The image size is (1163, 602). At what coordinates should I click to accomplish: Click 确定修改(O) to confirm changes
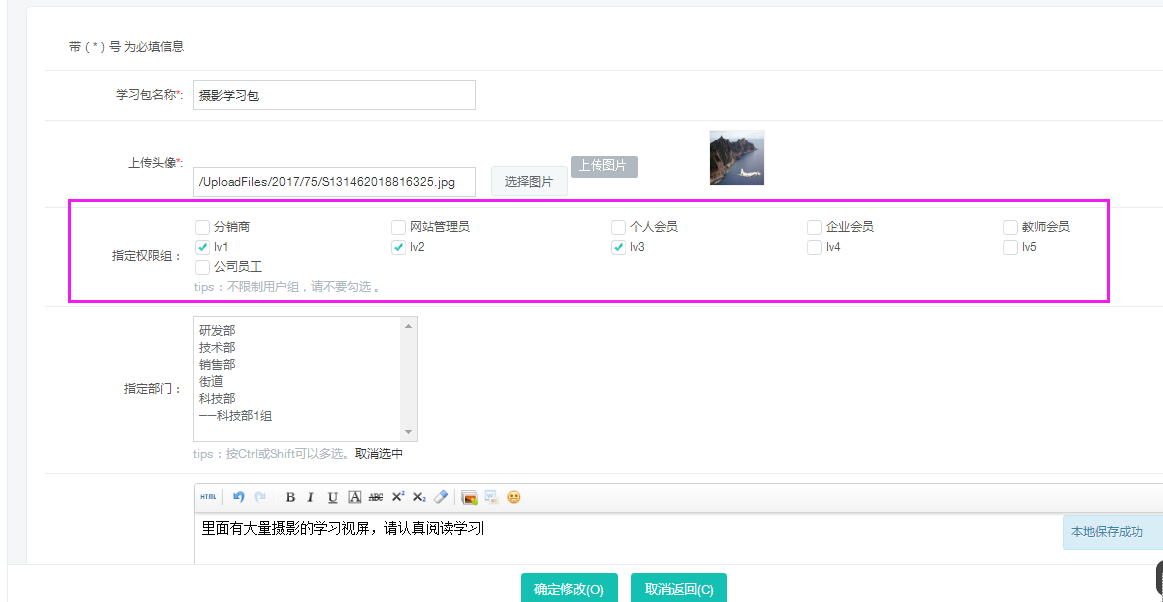(x=569, y=589)
